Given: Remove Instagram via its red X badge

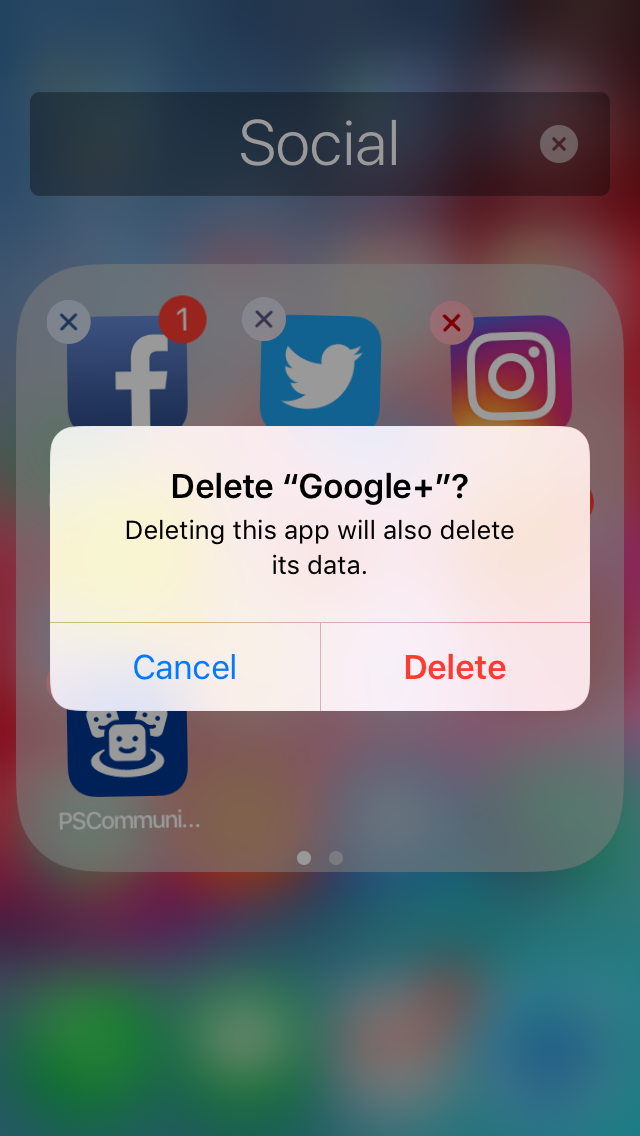Looking at the screenshot, I should click(x=452, y=322).
